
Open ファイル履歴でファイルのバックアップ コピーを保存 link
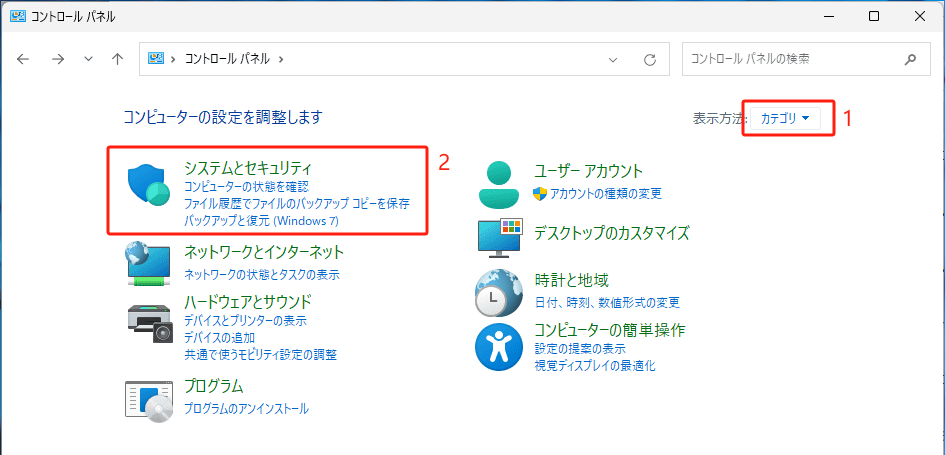point(297,204)
